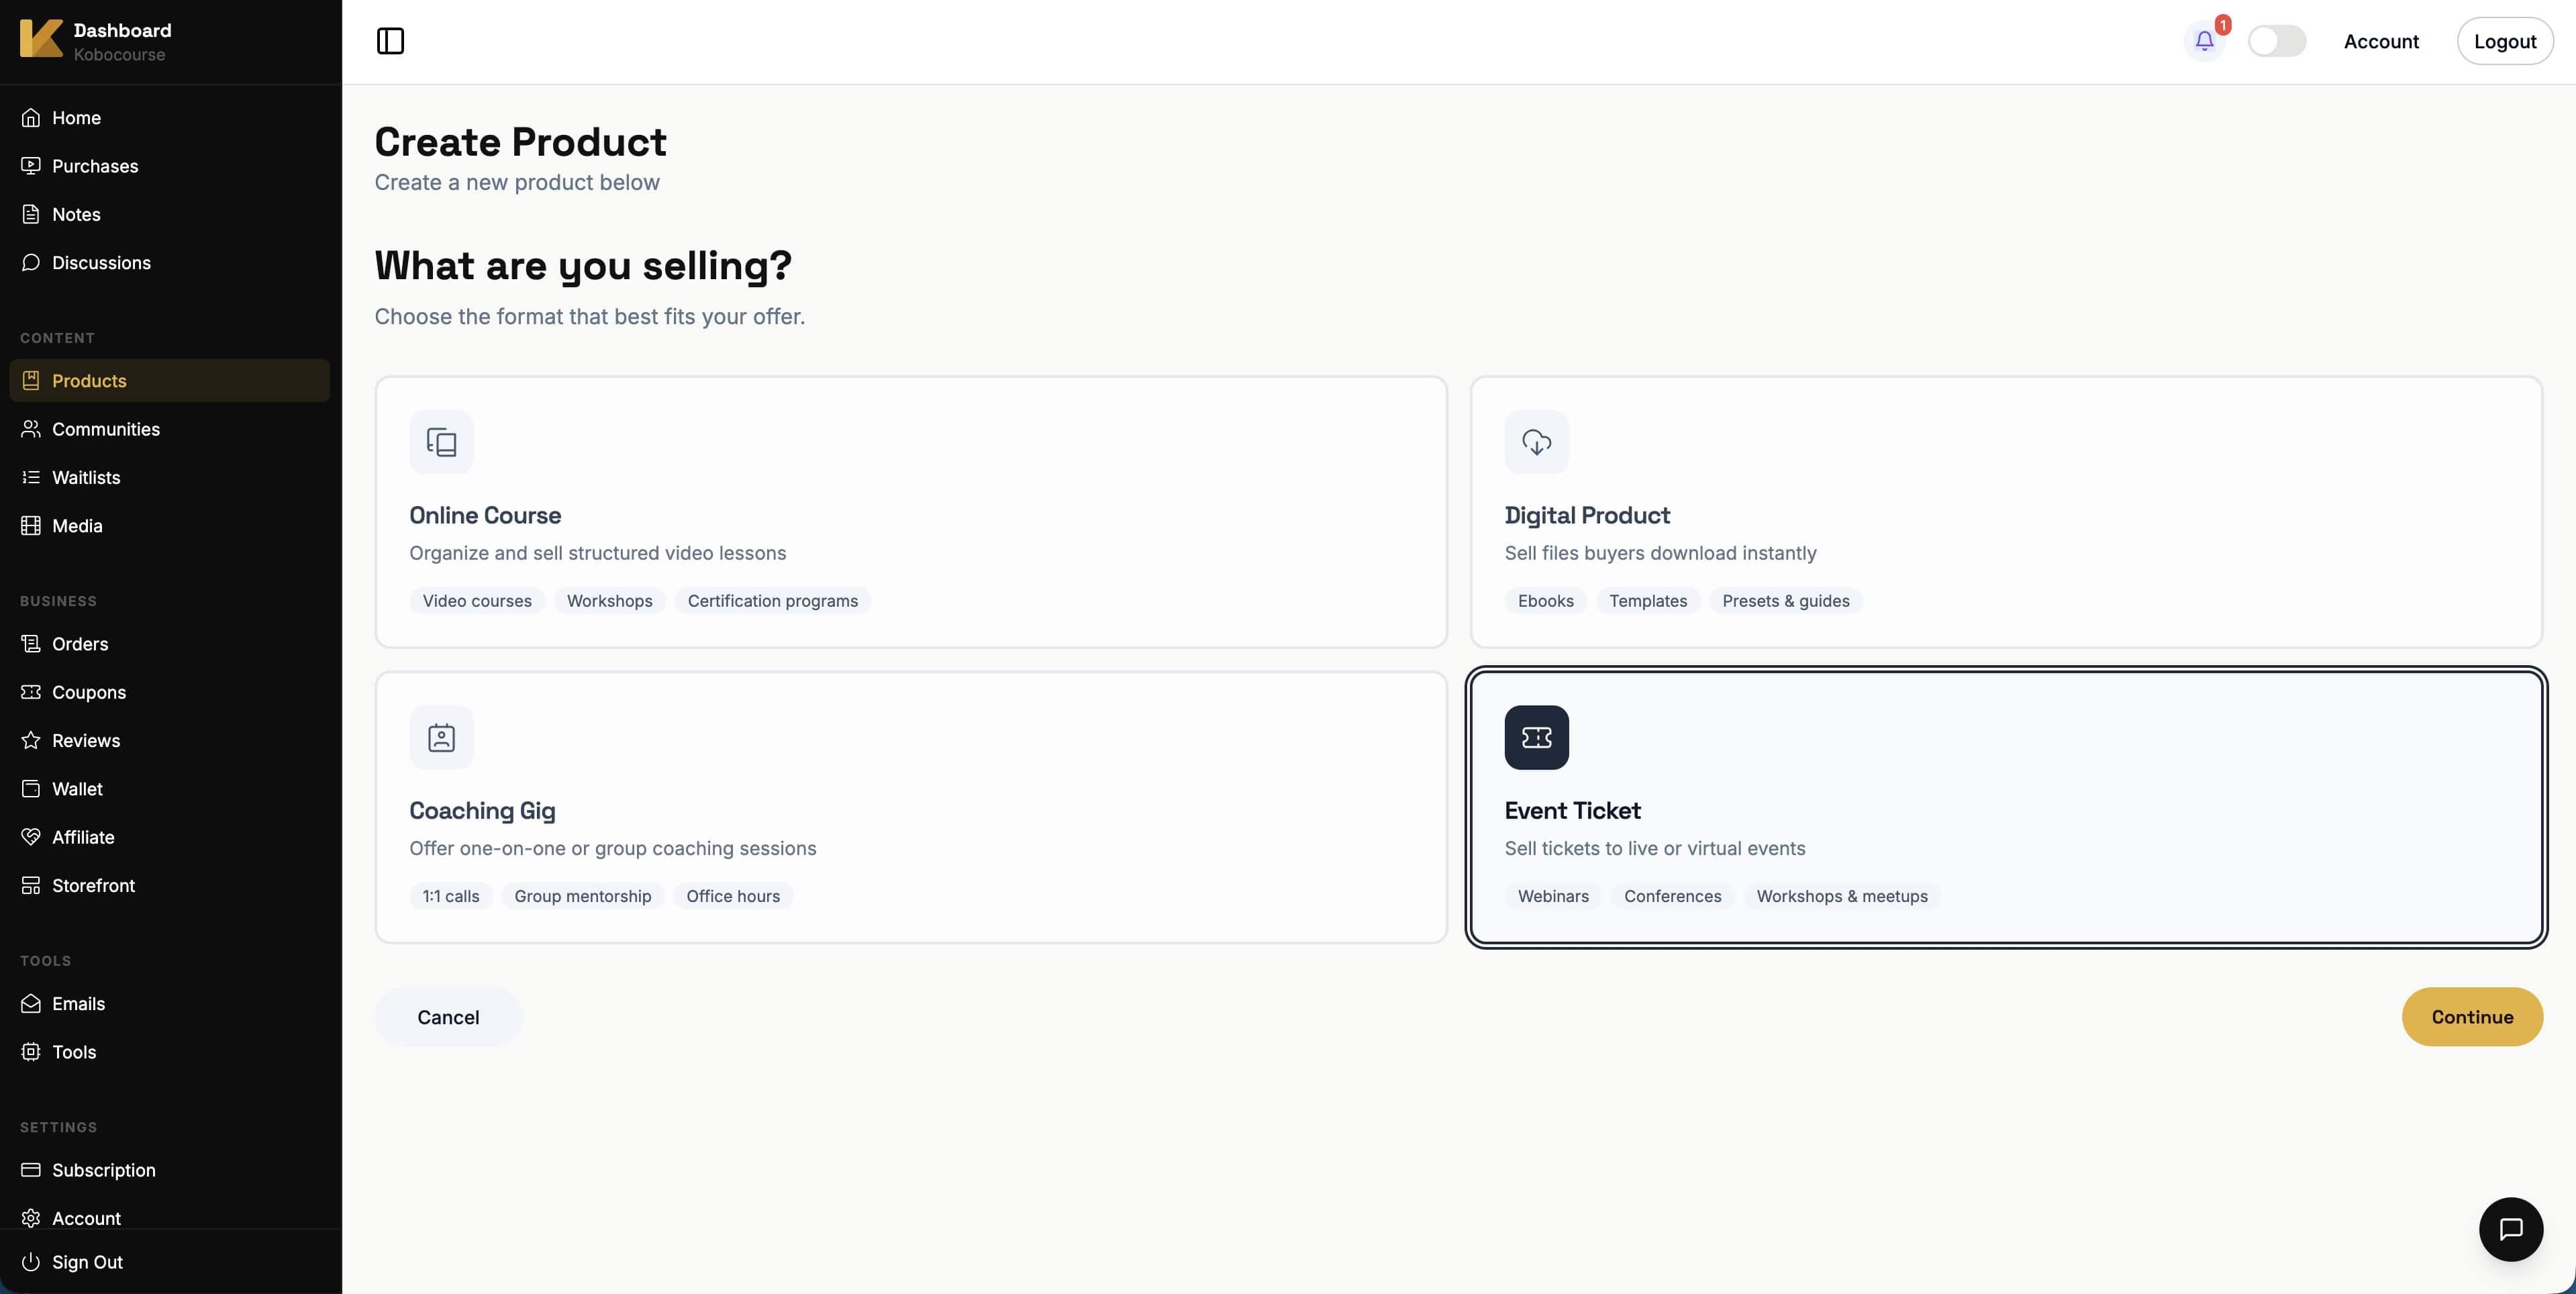Click the Video courses tag

coord(476,601)
